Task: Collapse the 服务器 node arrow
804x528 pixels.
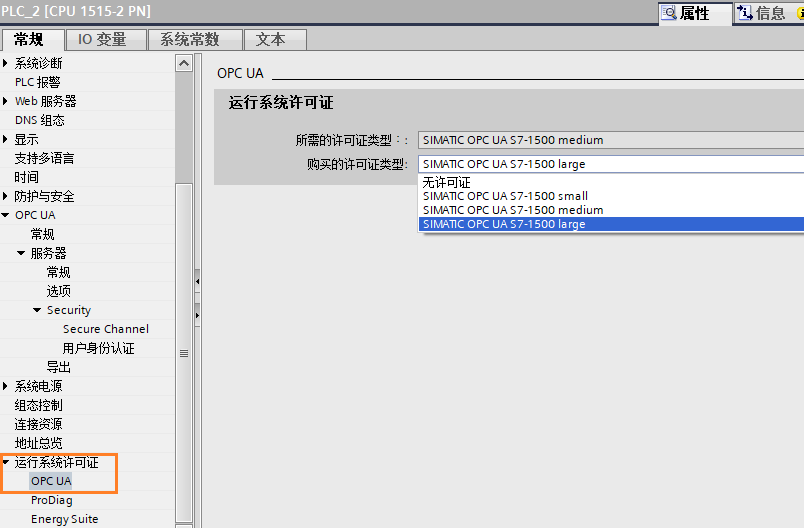Action: [21, 253]
